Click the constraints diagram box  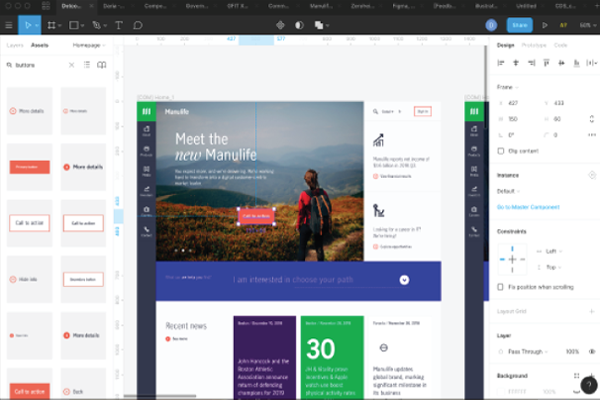pos(512,259)
